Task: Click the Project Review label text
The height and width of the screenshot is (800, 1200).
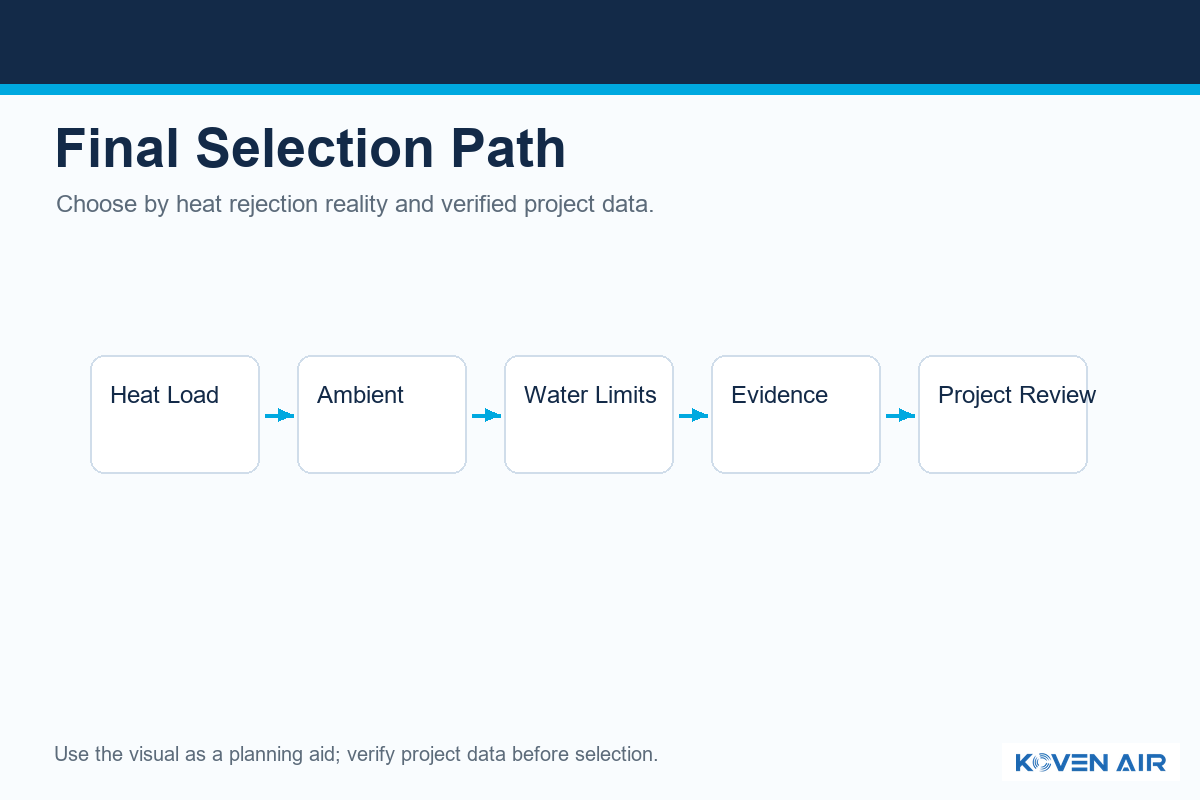Action: pos(1017,395)
